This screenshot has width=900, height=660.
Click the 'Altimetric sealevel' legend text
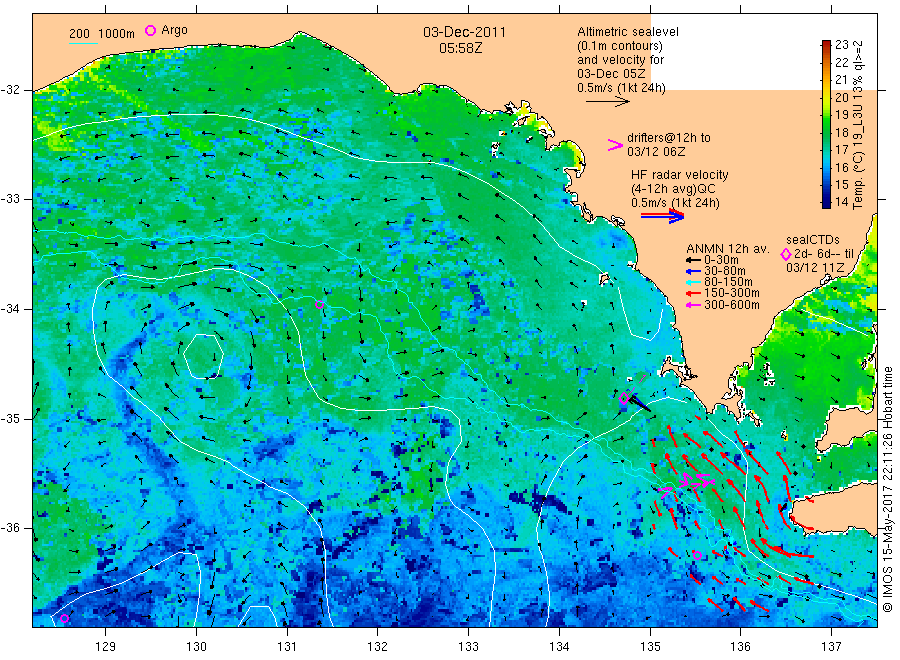click(x=628, y=32)
